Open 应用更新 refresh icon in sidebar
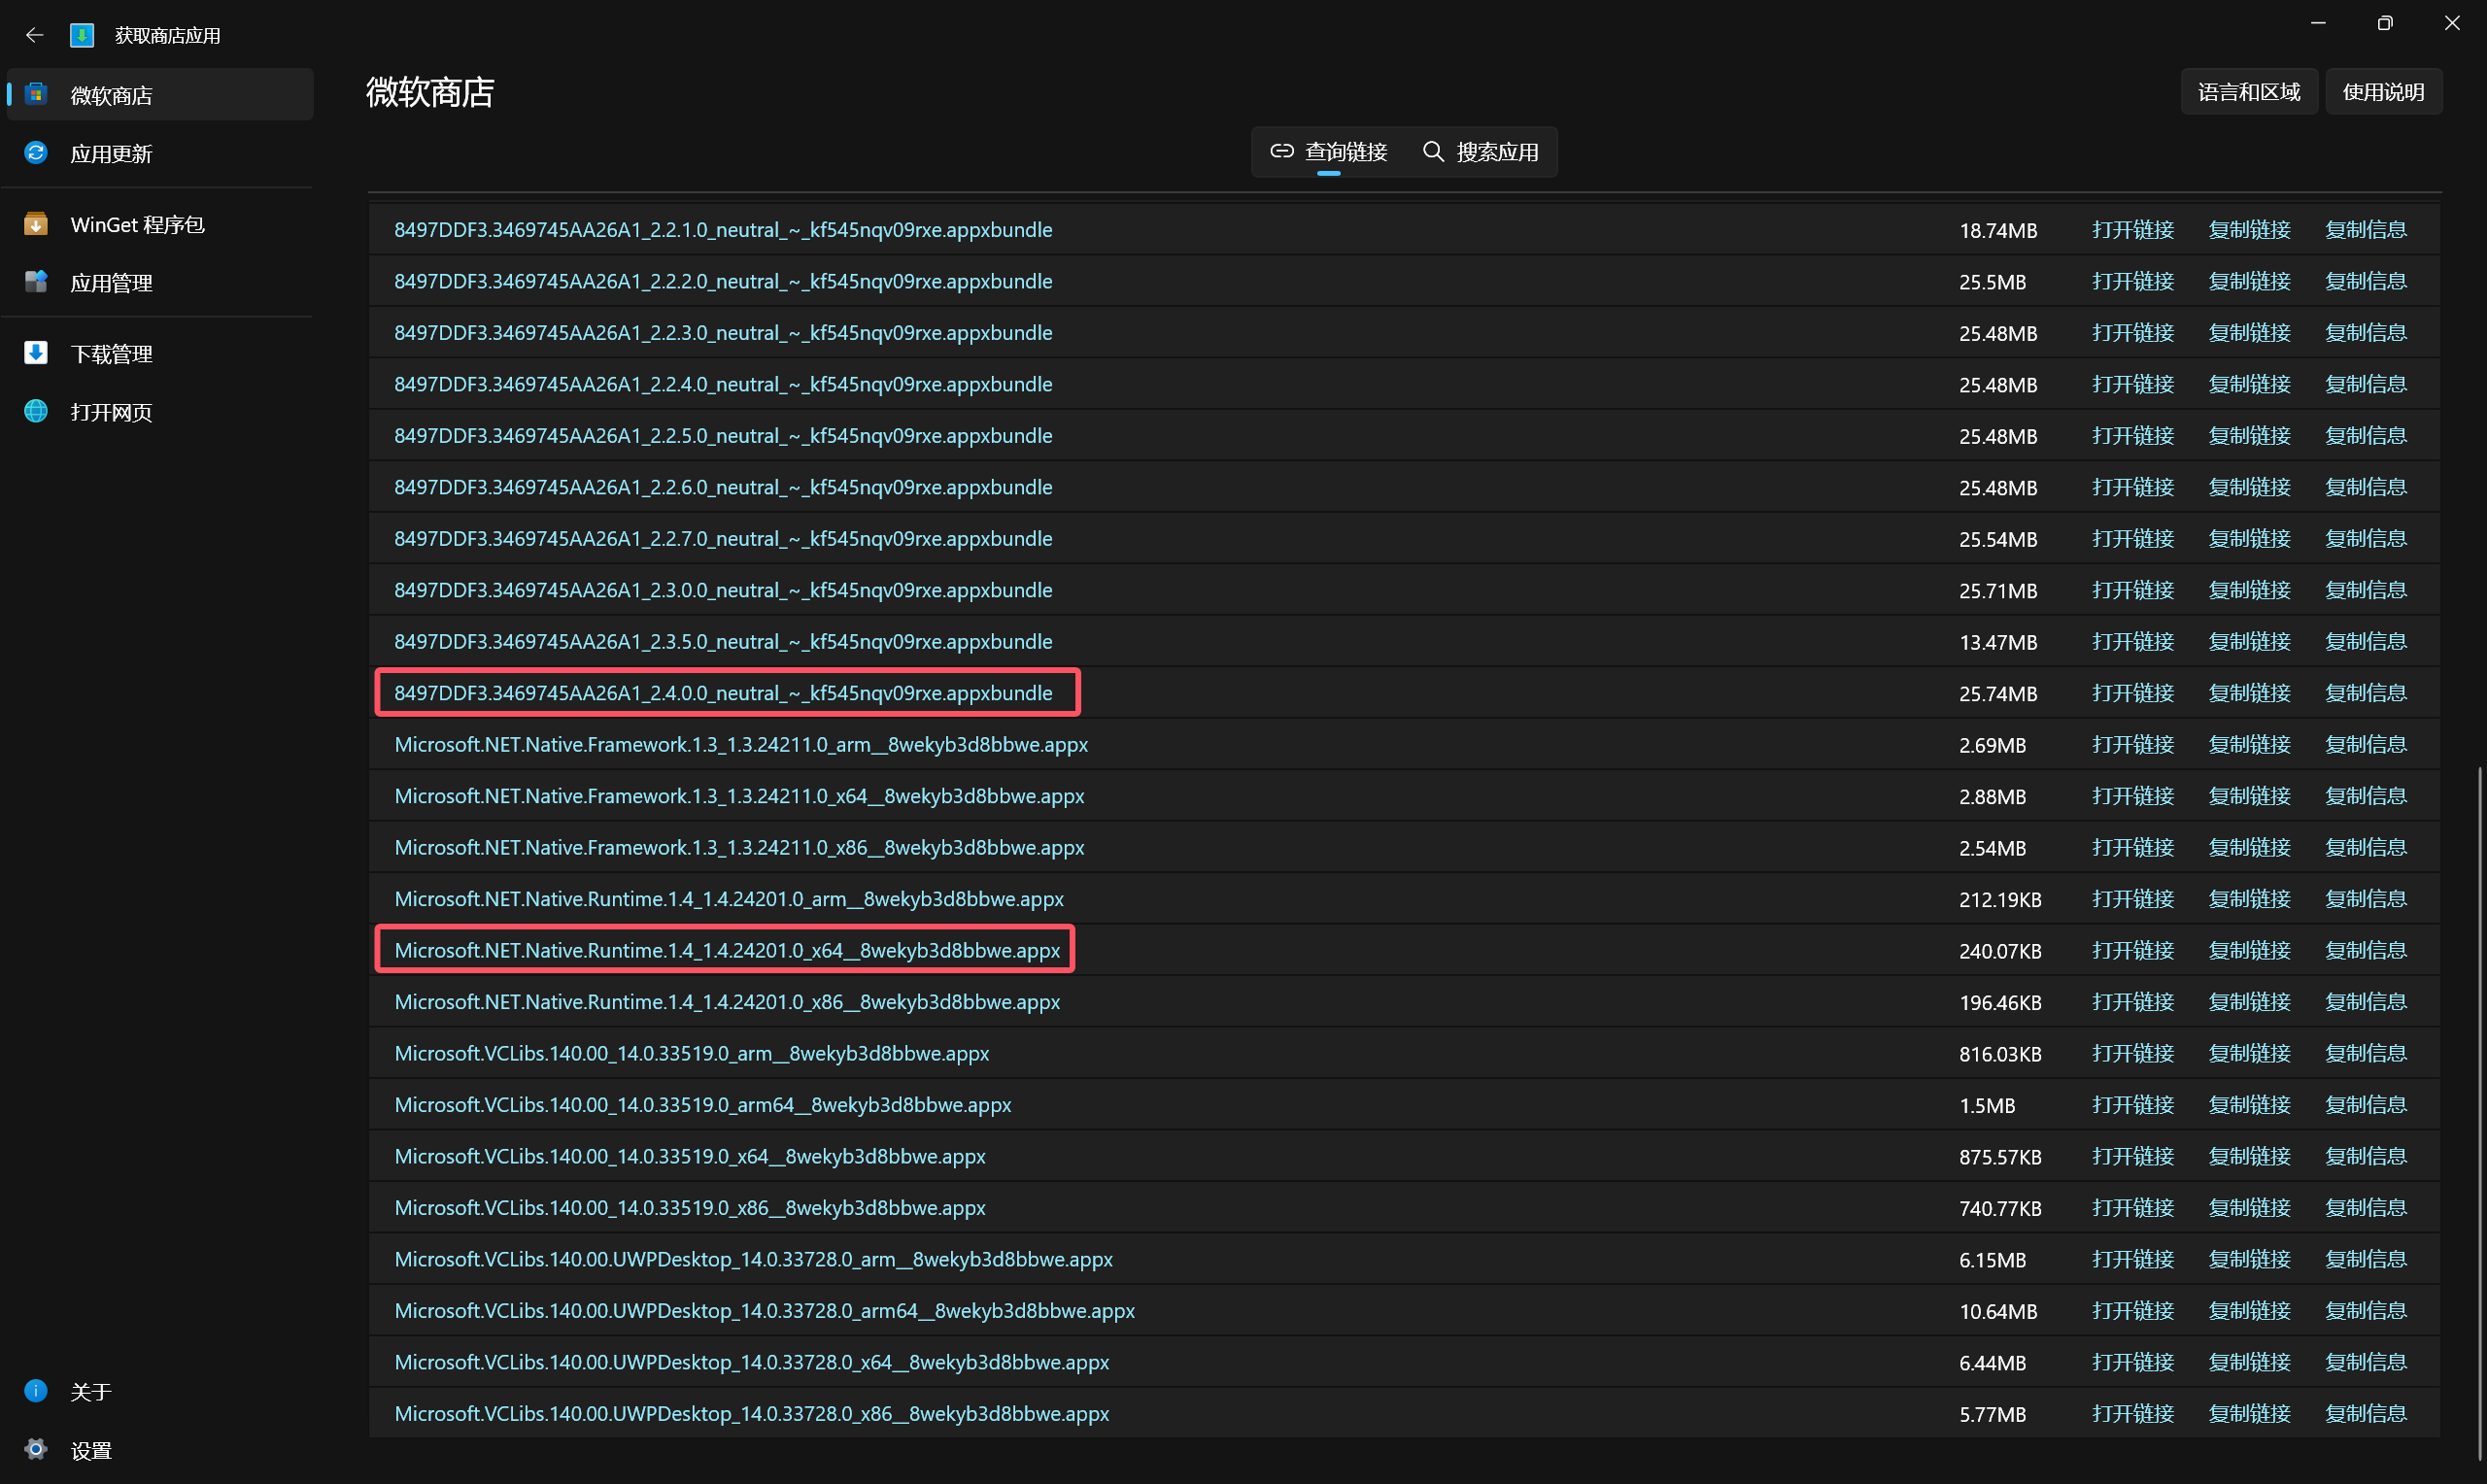This screenshot has height=1484, width=2487. [36, 153]
